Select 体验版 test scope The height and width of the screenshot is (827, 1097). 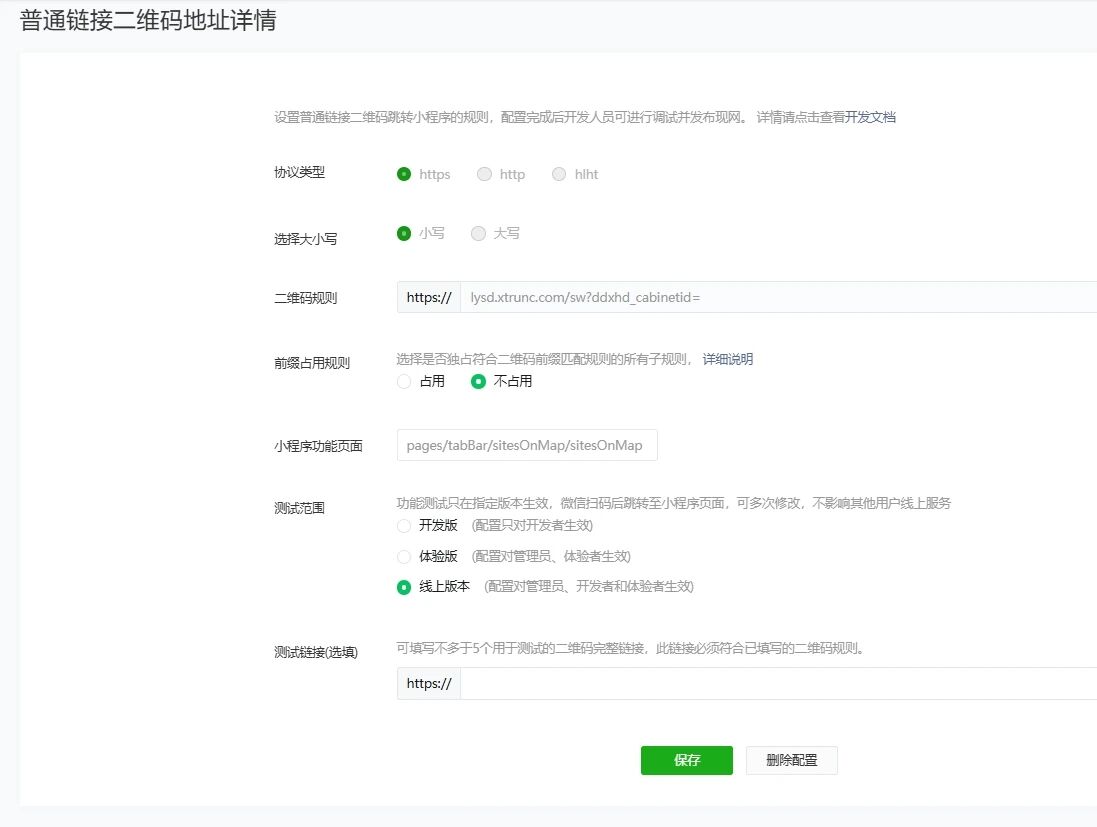coord(404,557)
